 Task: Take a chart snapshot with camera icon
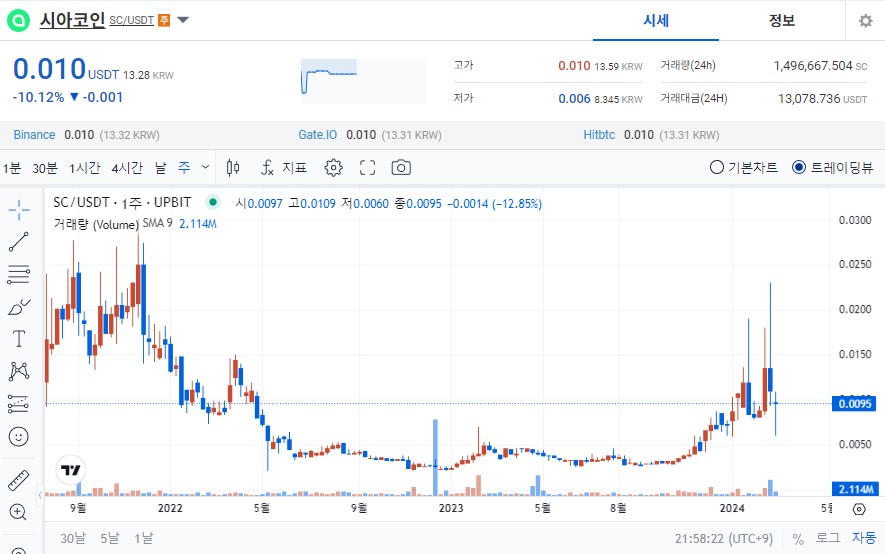coord(401,168)
